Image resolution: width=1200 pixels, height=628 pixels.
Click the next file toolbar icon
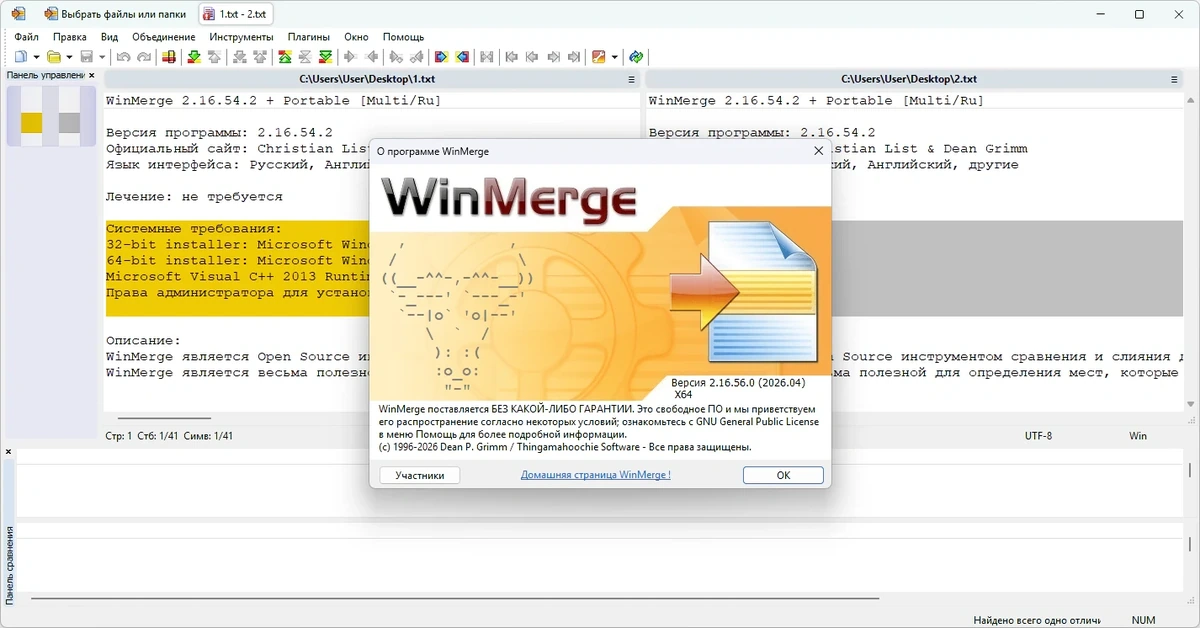tap(554, 57)
